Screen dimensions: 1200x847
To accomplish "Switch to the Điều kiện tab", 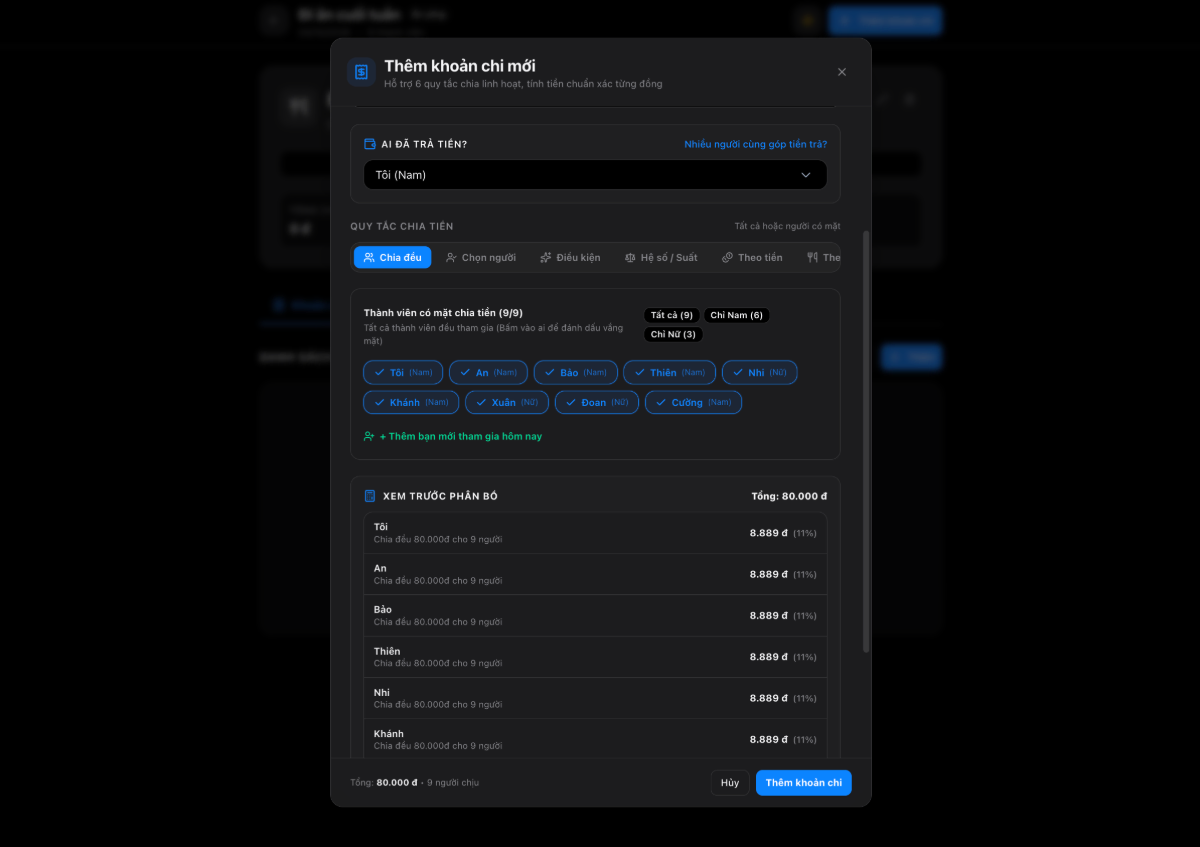I will (570, 257).
